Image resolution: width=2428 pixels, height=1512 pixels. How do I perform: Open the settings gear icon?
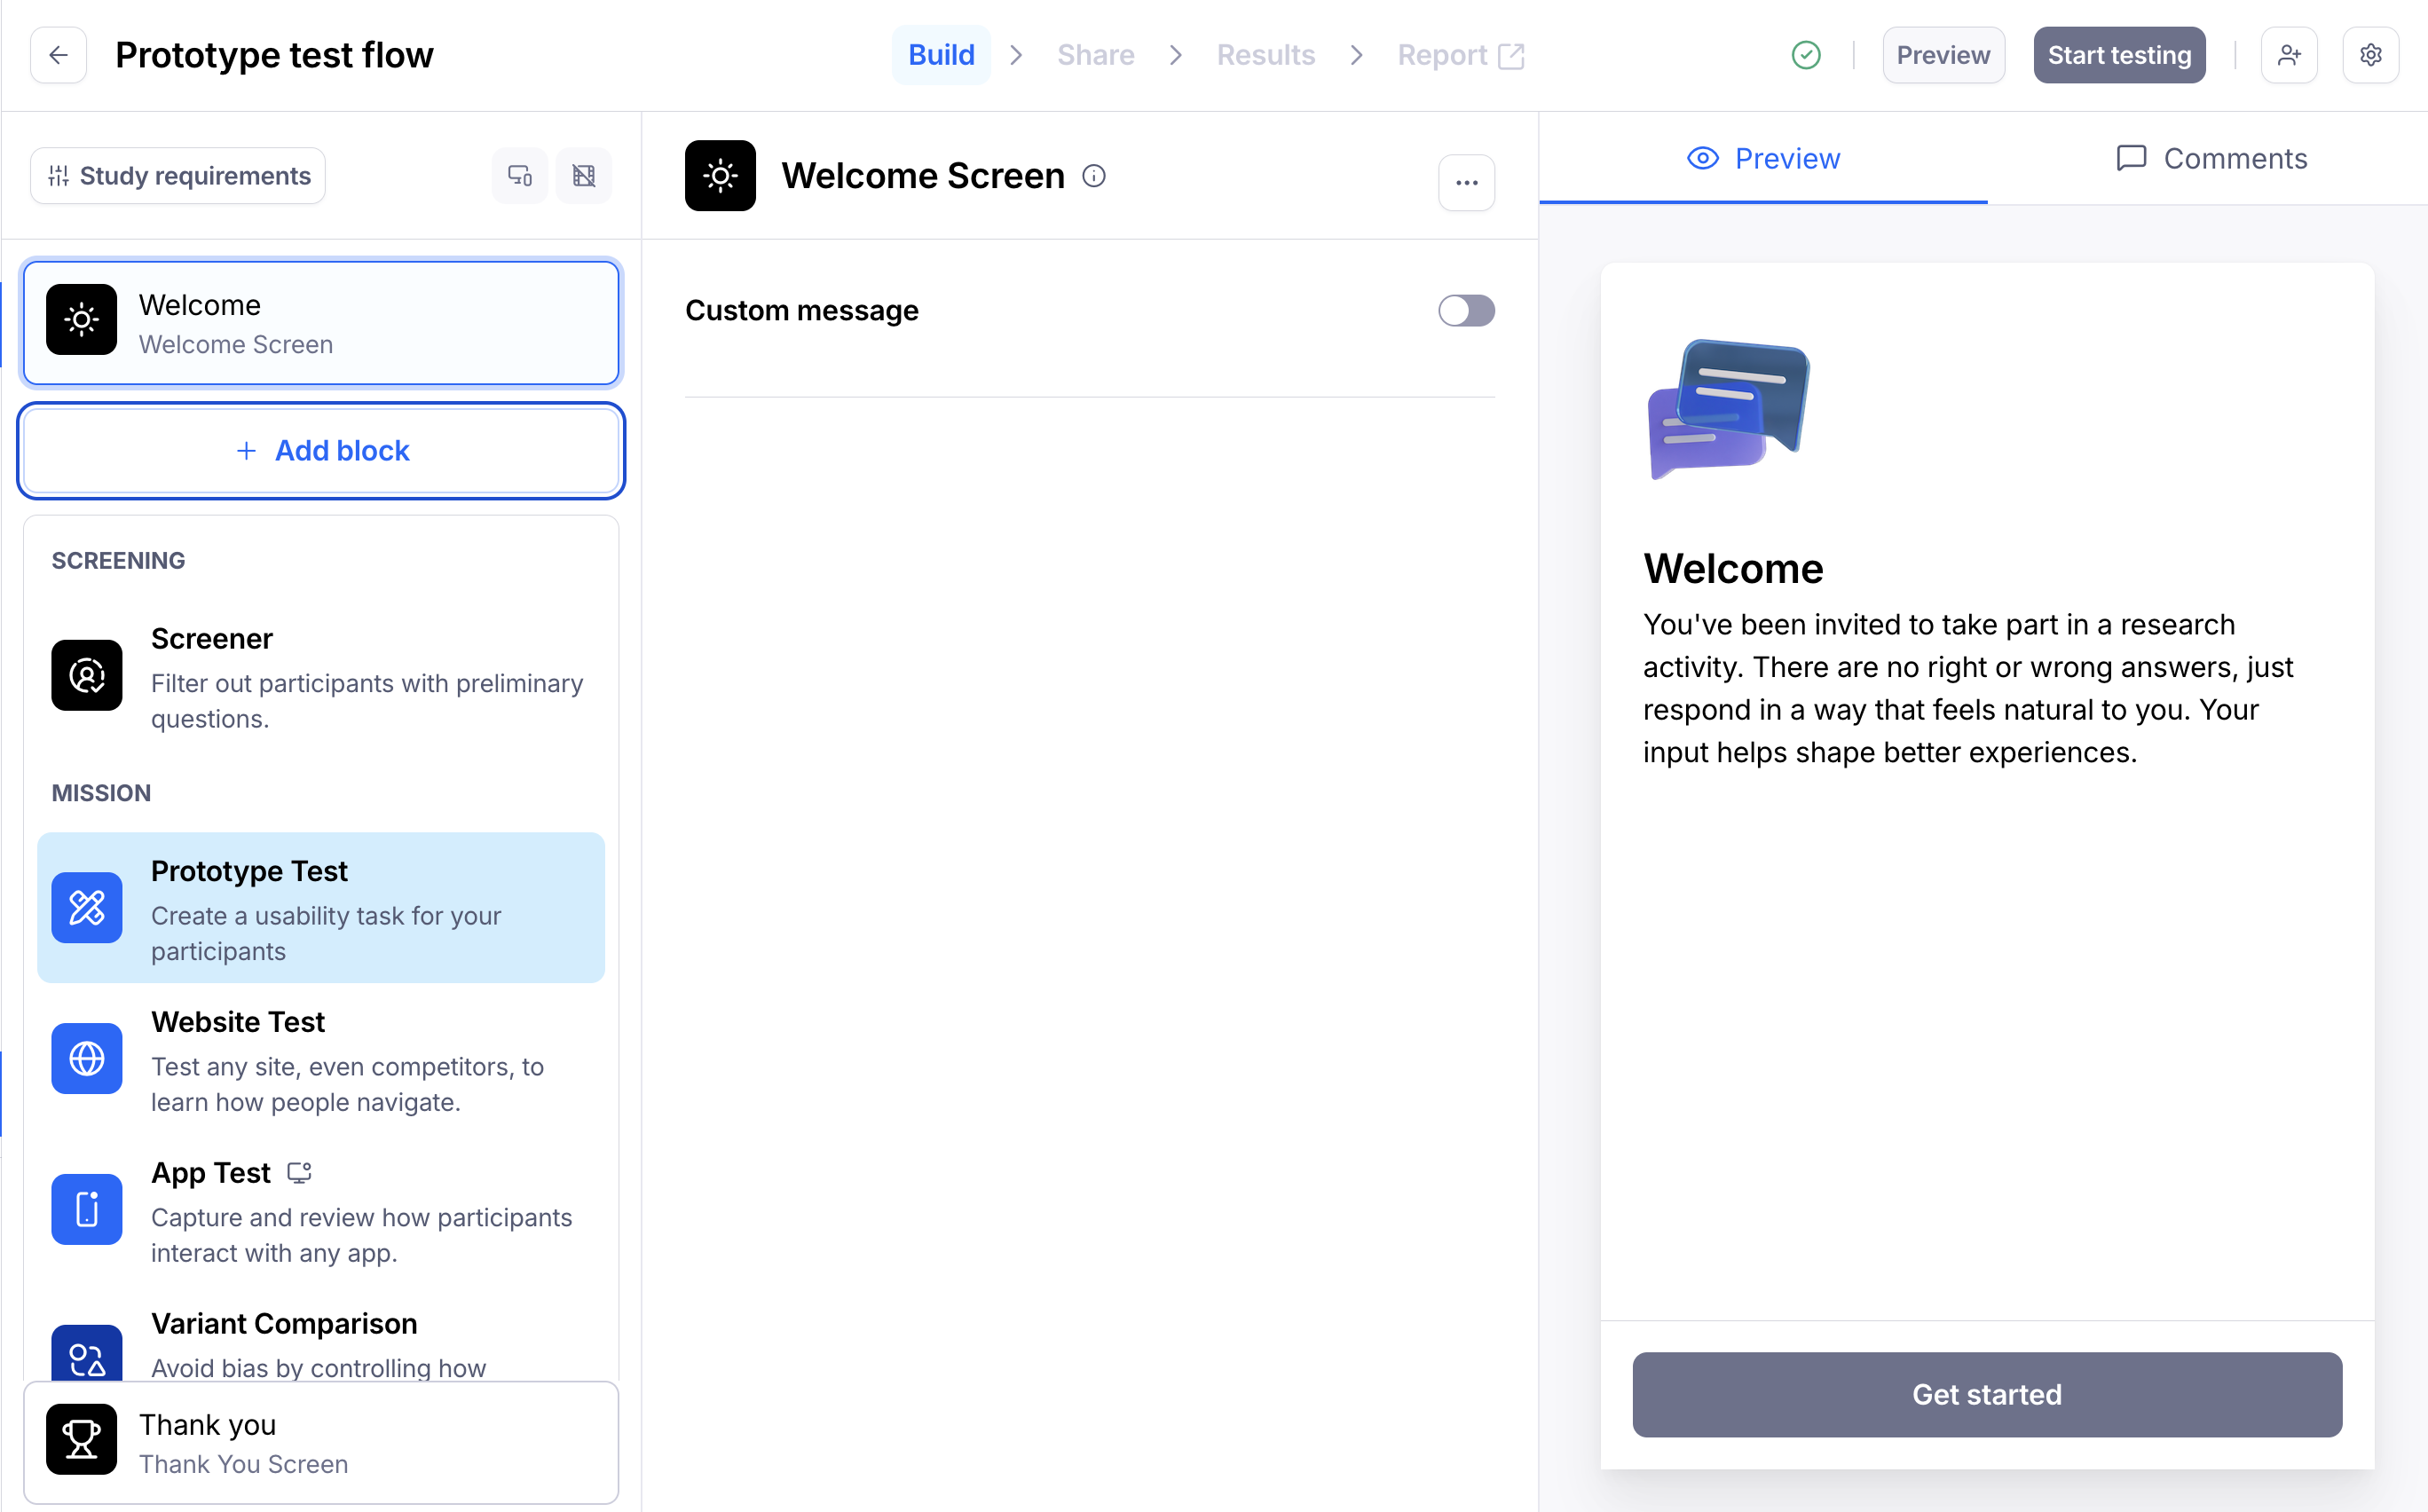pyautogui.click(x=2370, y=55)
